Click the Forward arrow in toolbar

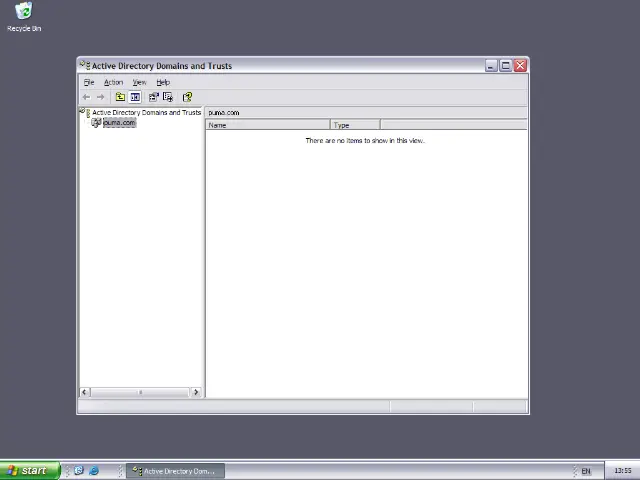pyautogui.click(x=100, y=97)
